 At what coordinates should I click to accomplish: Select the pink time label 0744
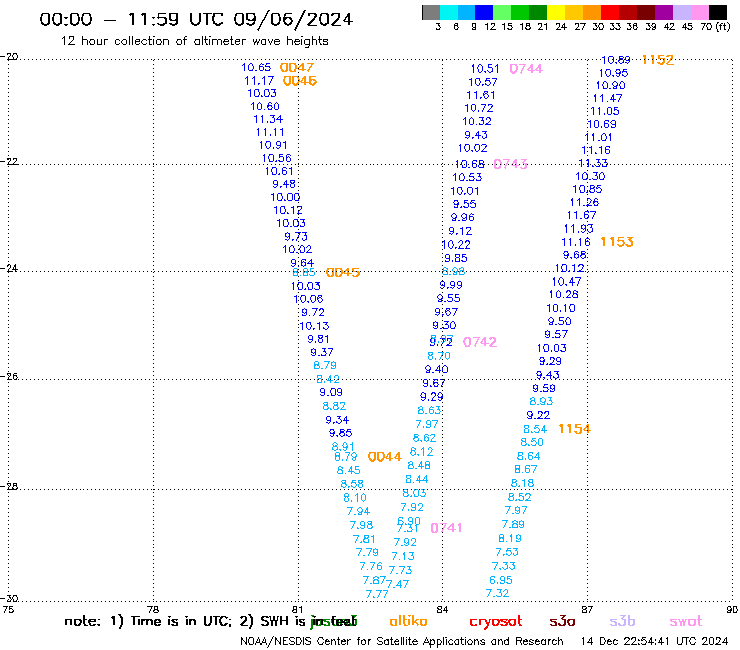(526, 69)
